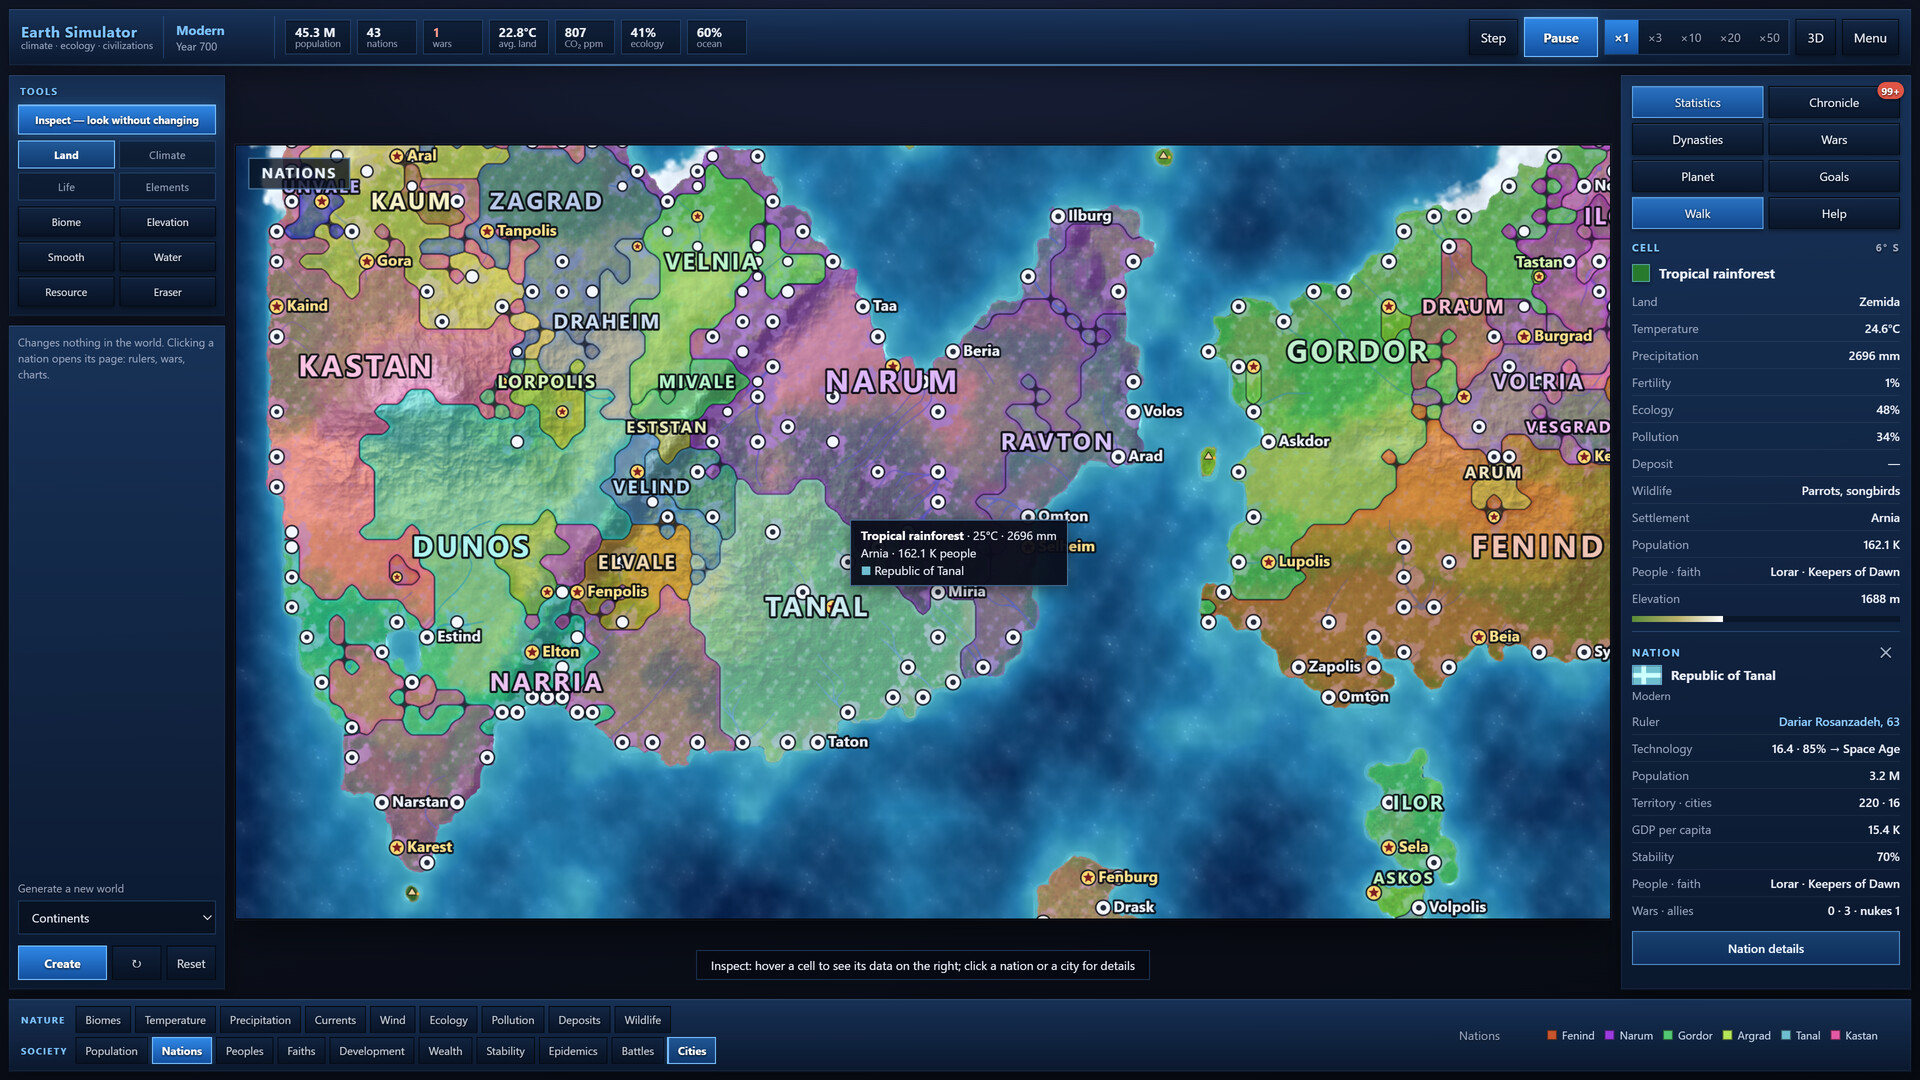Open the Menu
Screen dimensions: 1920x1080
coord(1870,38)
